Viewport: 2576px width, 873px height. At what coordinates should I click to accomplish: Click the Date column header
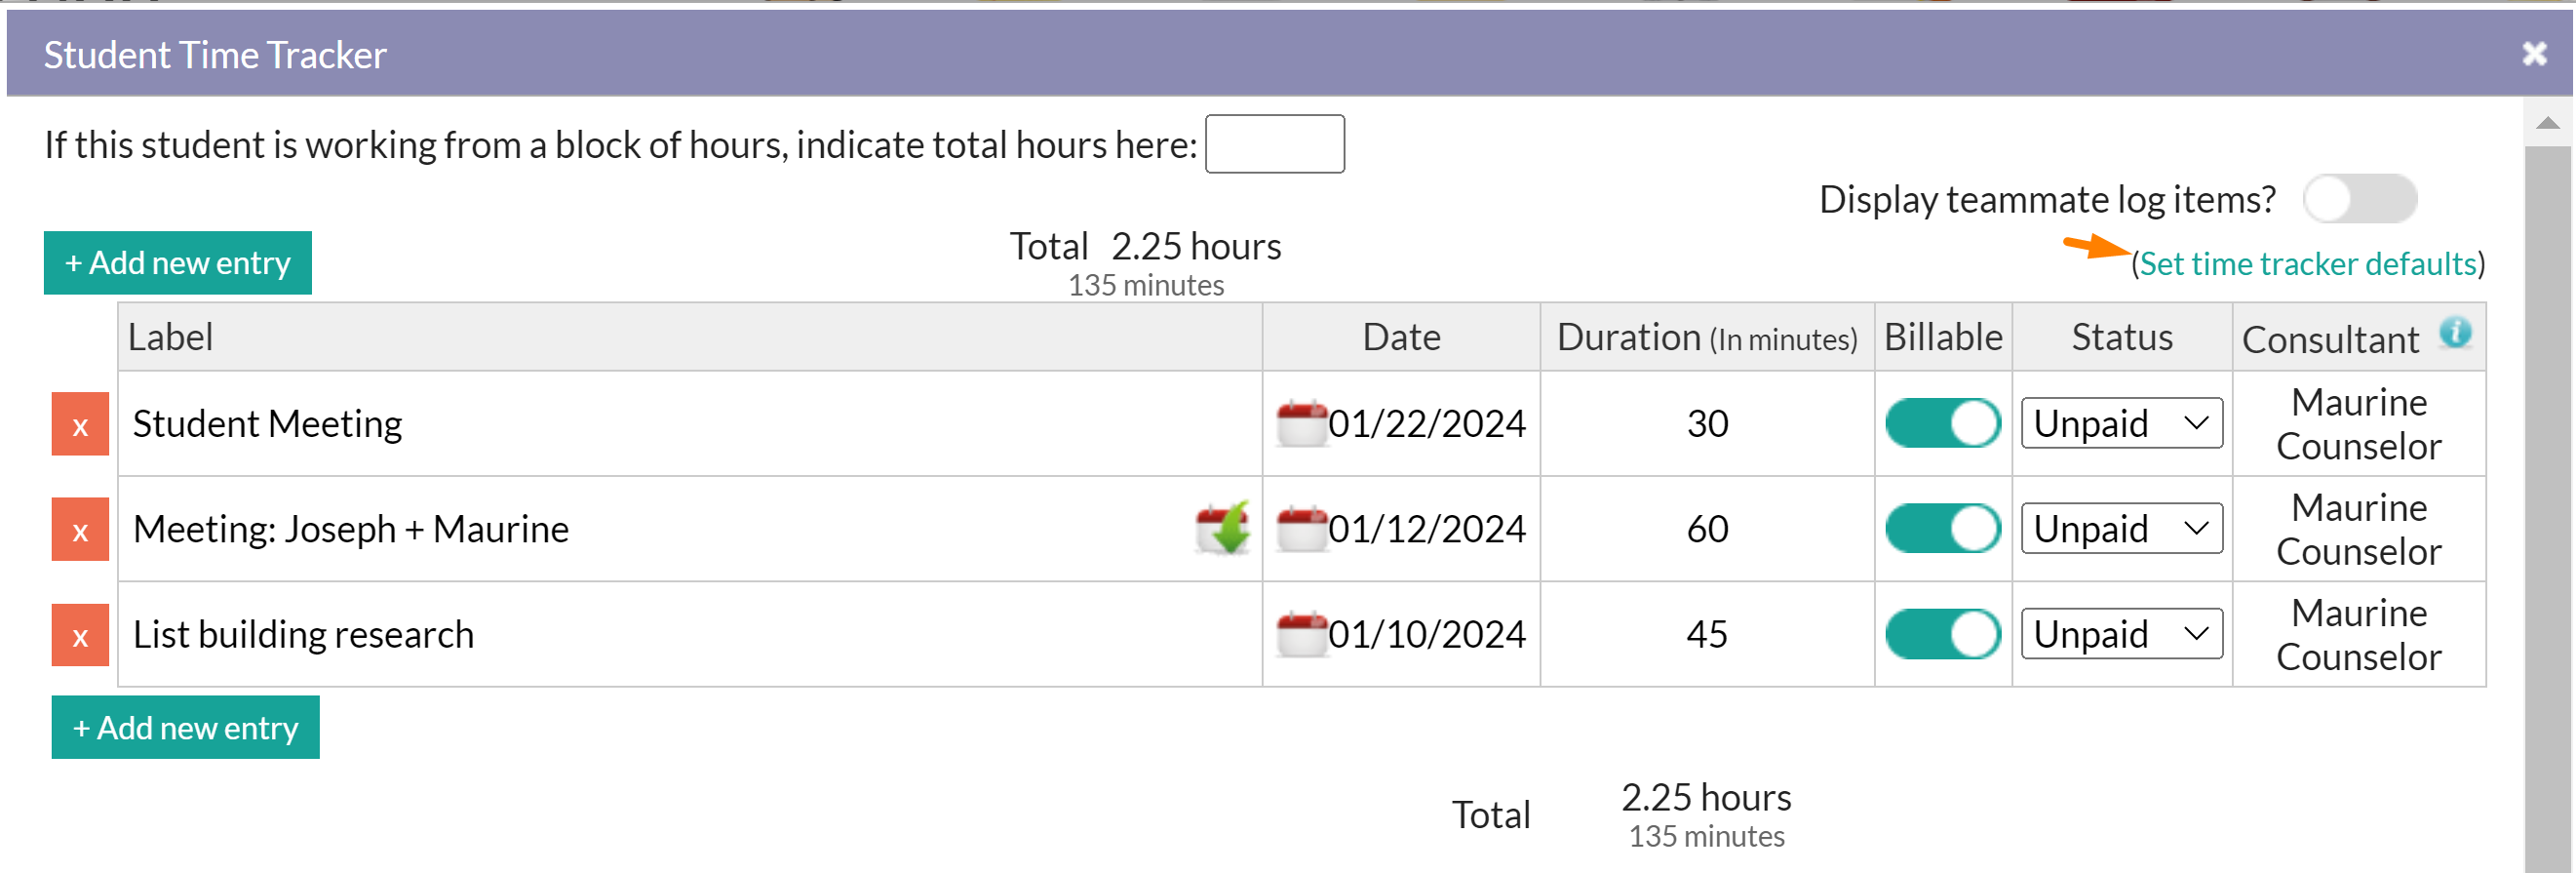pyautogui.click(x=1401, y=337)
